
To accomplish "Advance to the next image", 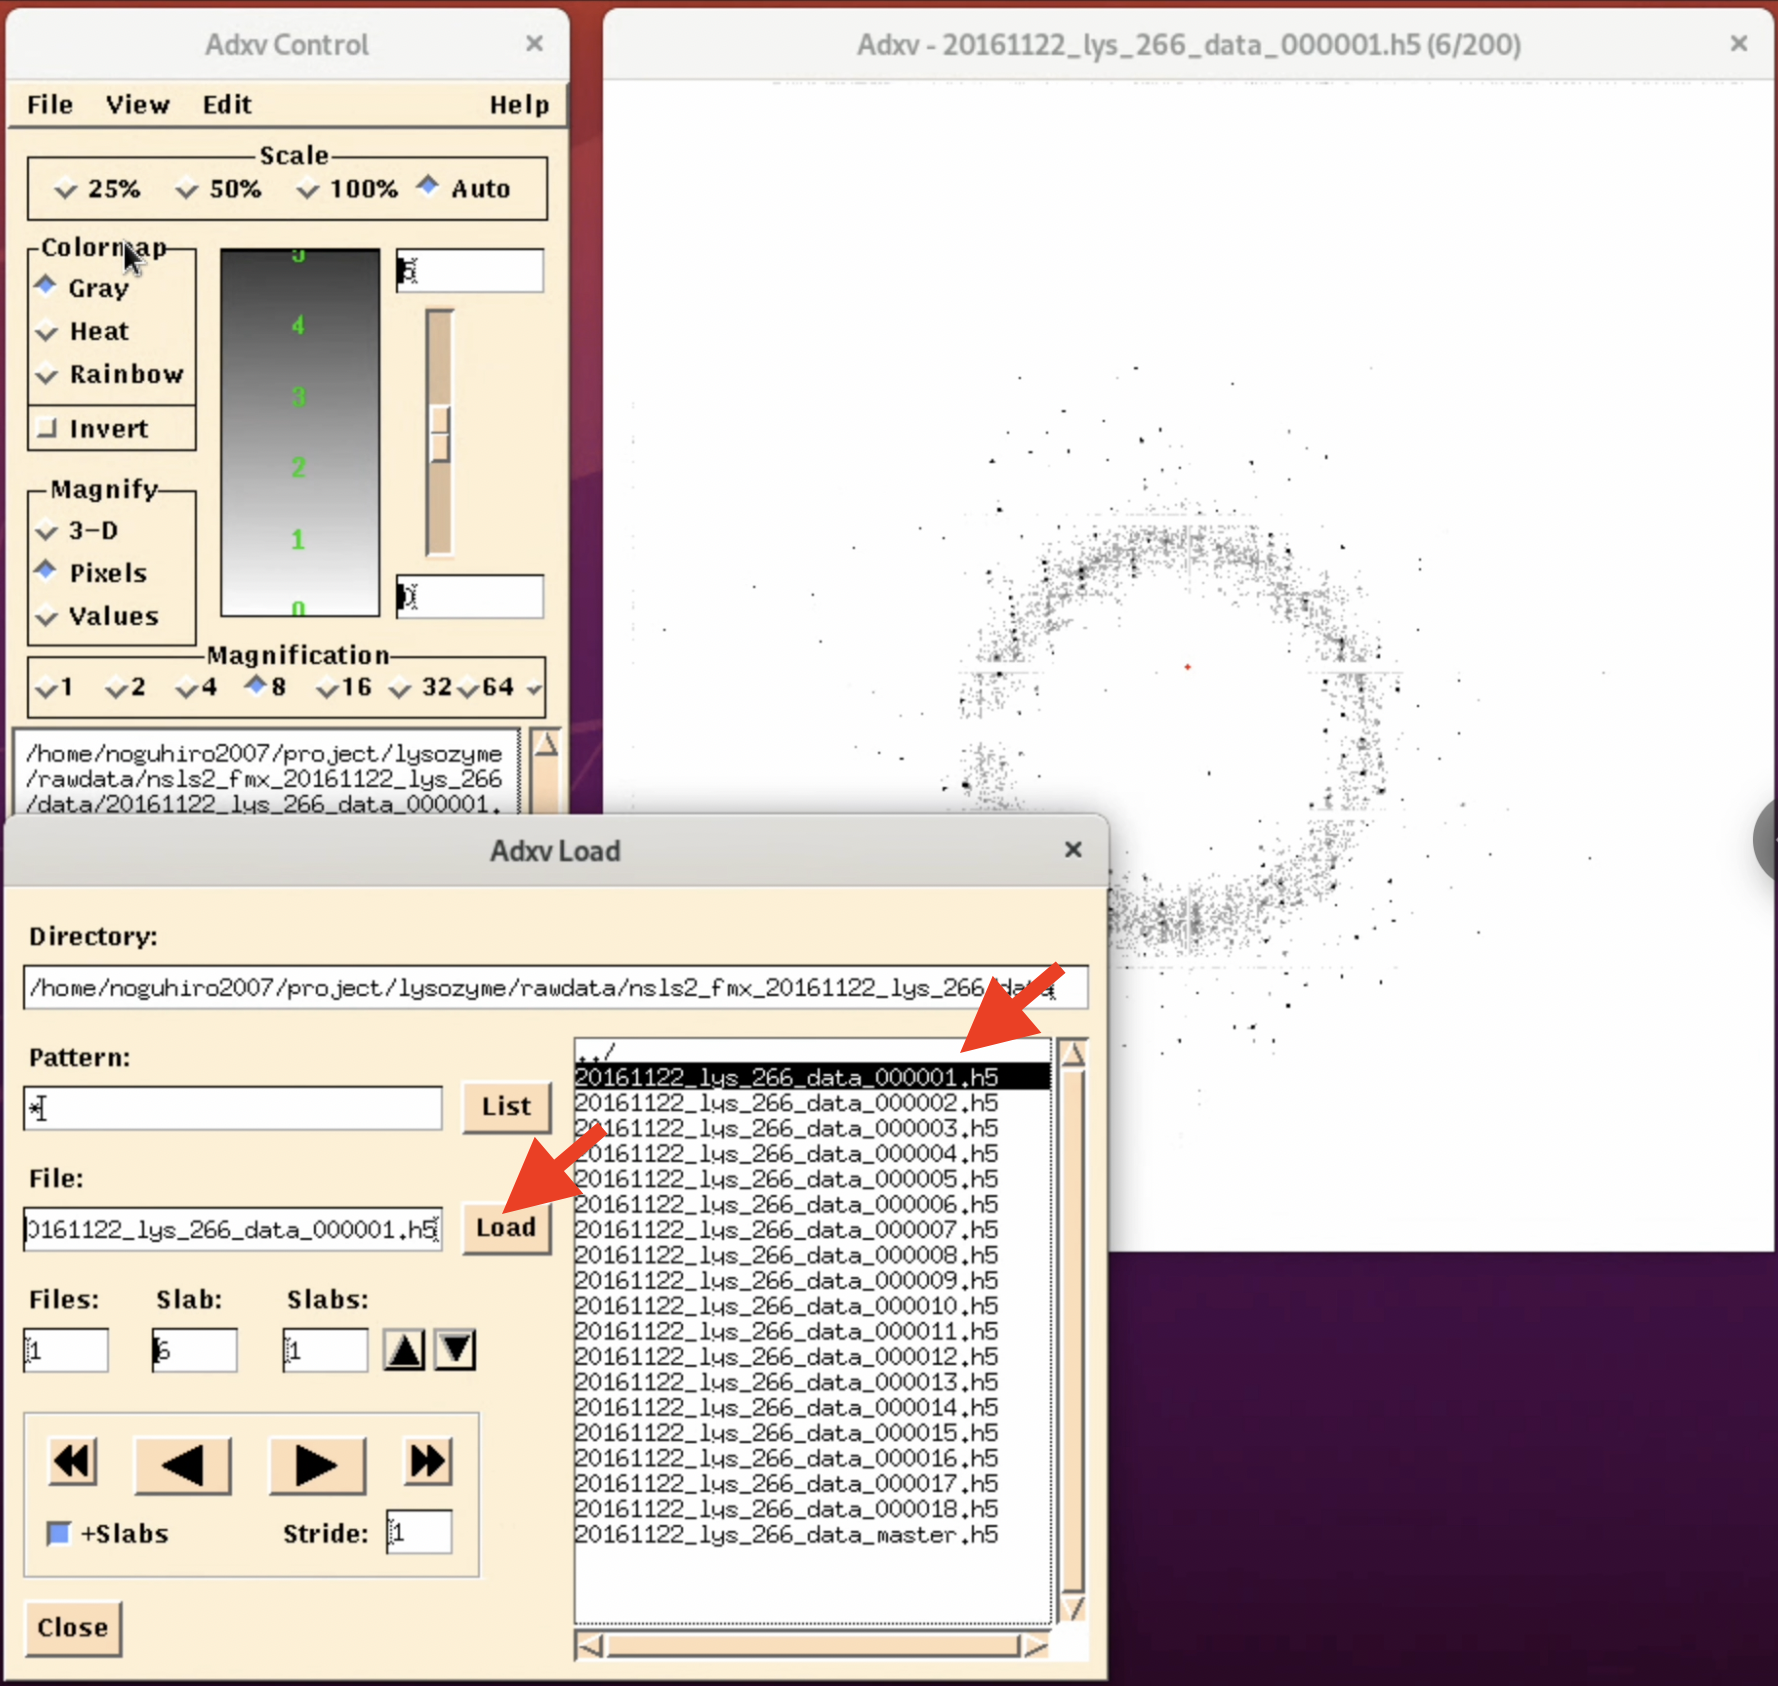I will click(317, 1463).
